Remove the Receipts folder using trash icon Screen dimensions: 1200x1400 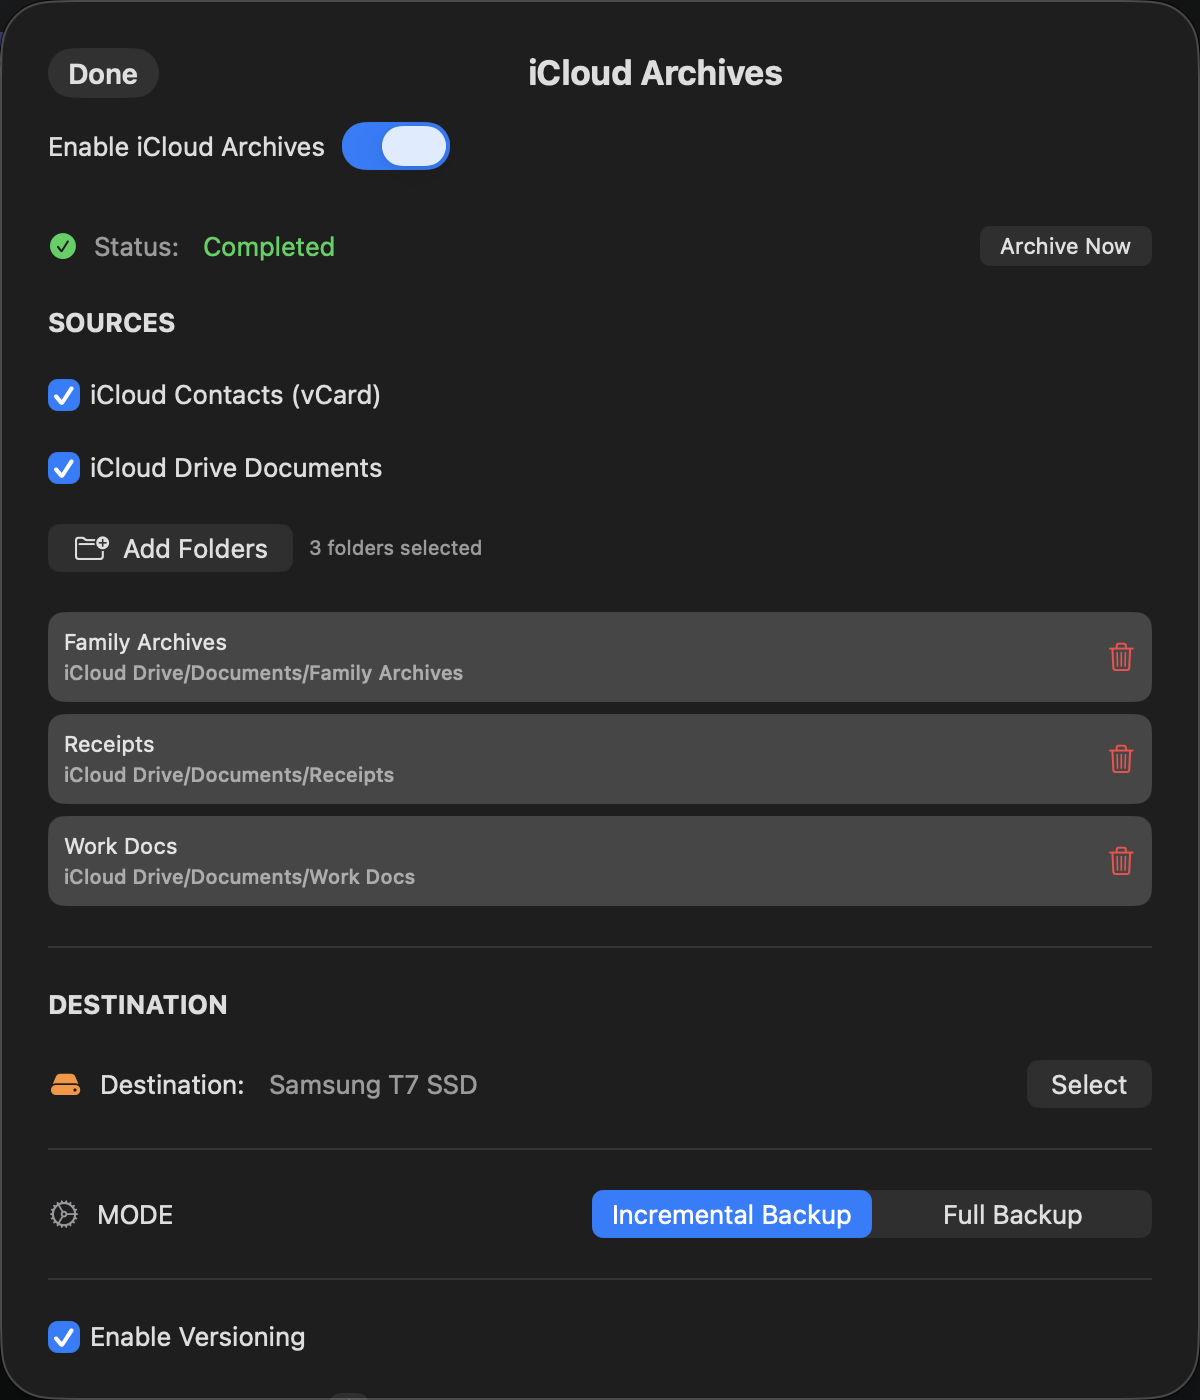[1121, 759]
